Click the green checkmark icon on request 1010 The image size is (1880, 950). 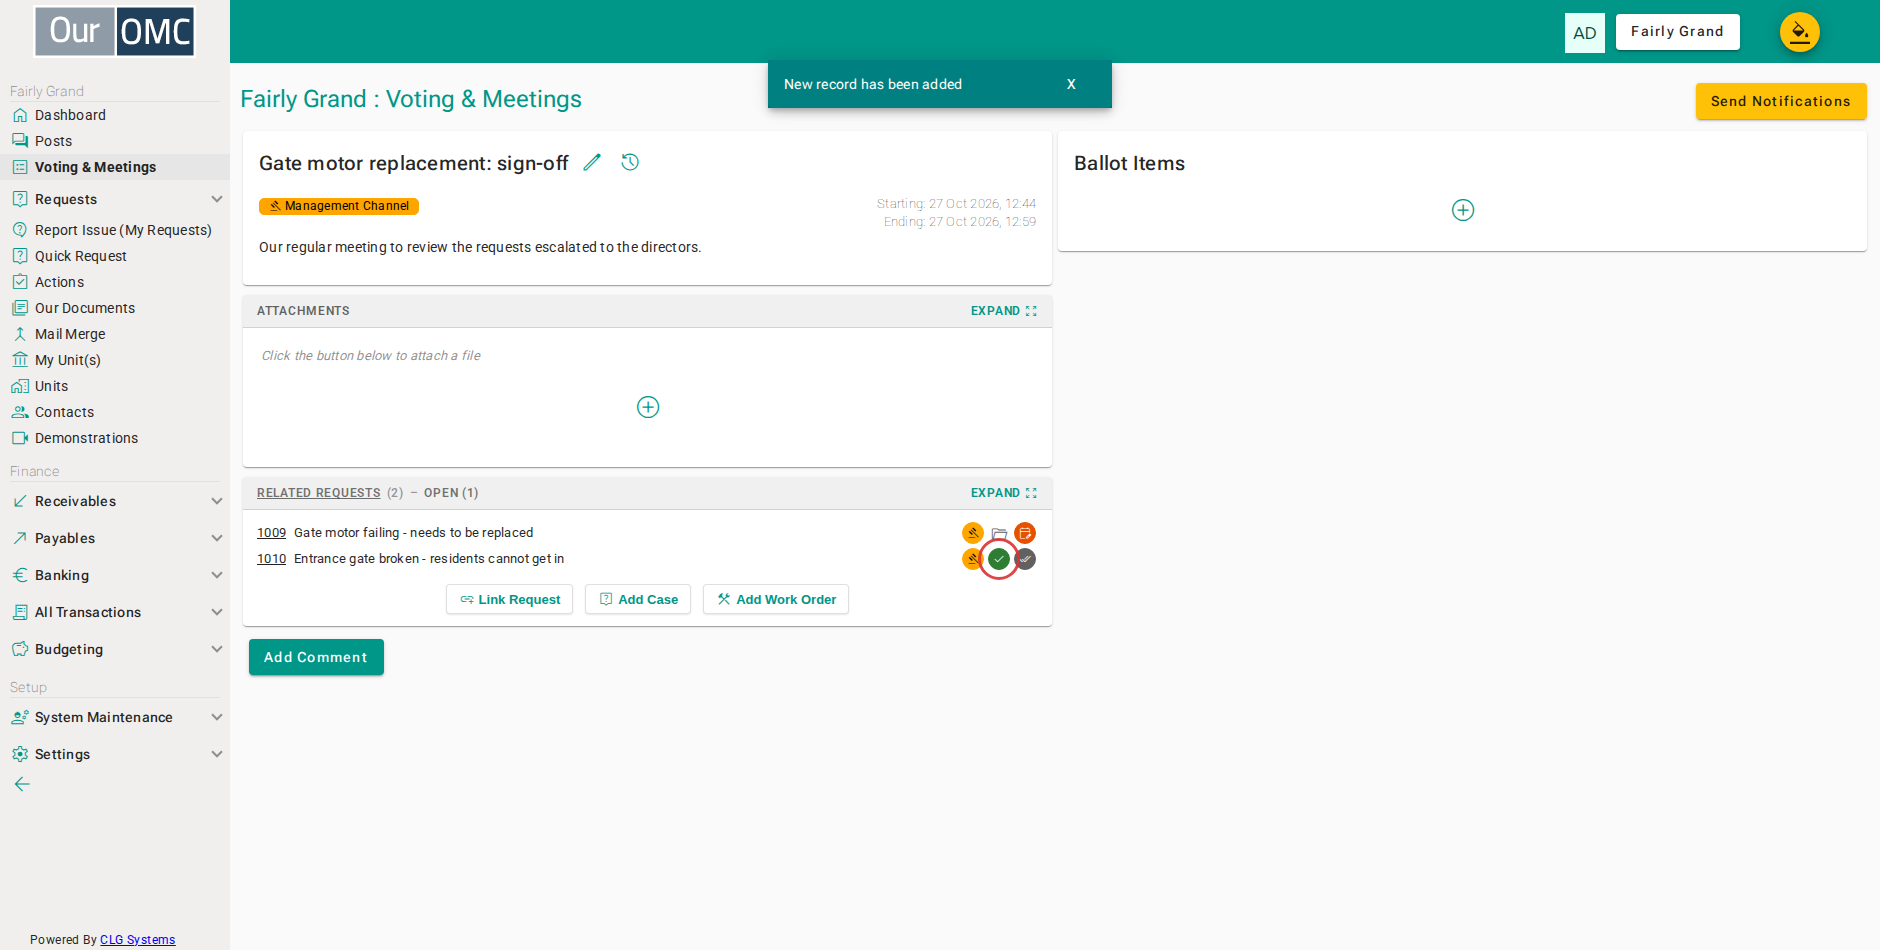pyautogui.click(x=999, y=559)
